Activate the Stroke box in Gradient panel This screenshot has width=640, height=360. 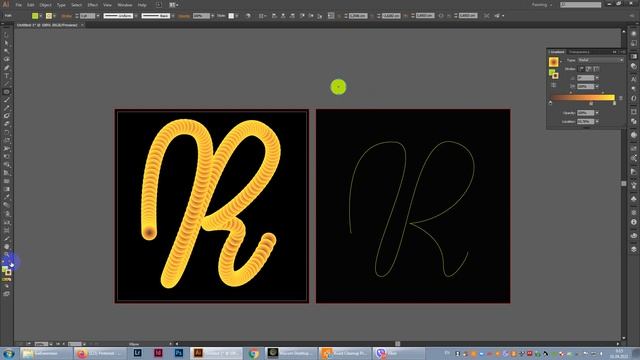(555, 76)
